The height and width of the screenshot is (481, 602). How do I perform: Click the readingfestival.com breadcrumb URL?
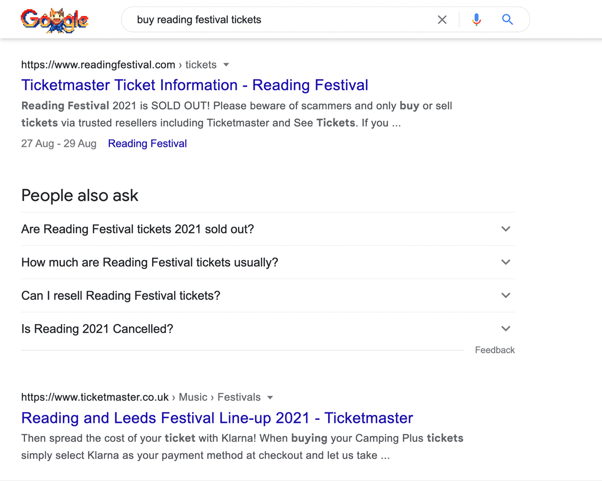[x=98, y=65]
